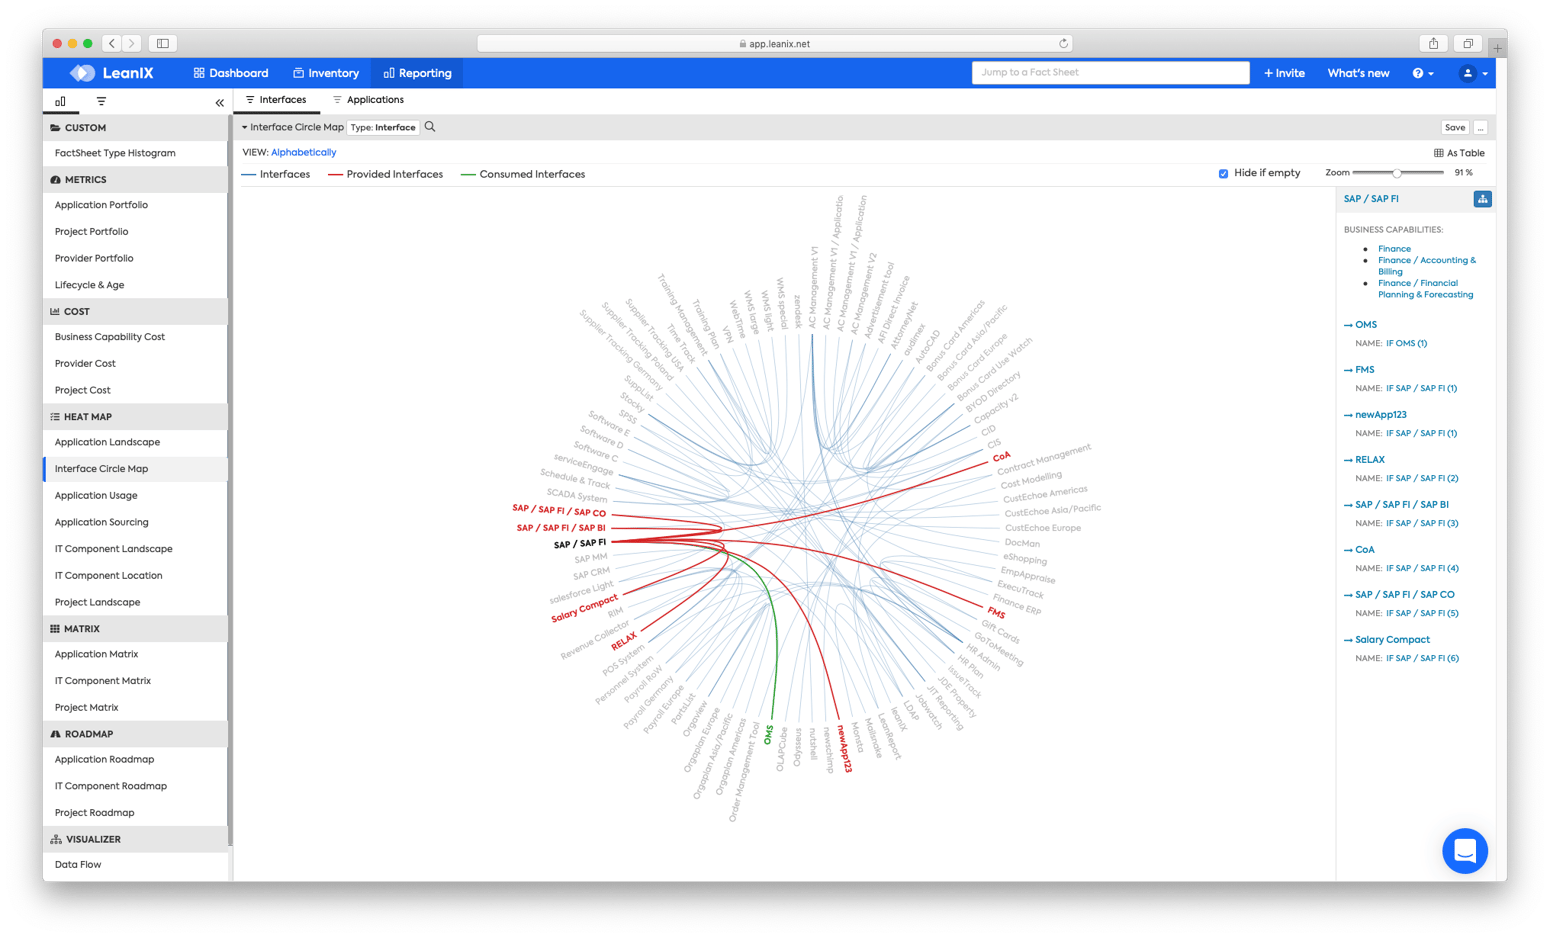Click the browser page reload icon
1550x938 pixels.
click(1063, 43)
